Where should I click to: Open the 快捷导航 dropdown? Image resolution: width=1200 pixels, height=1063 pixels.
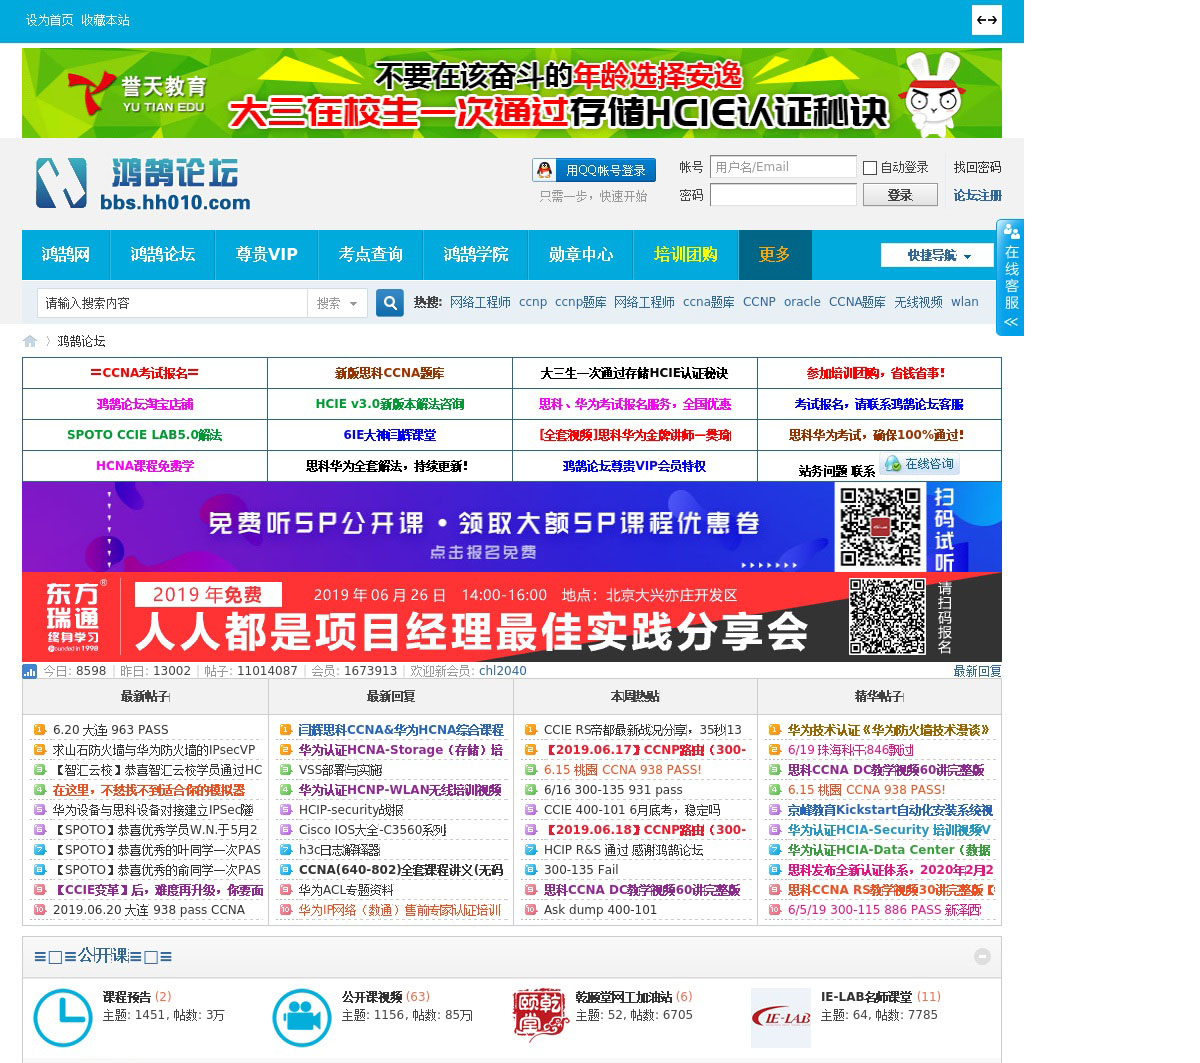[938, 255]
